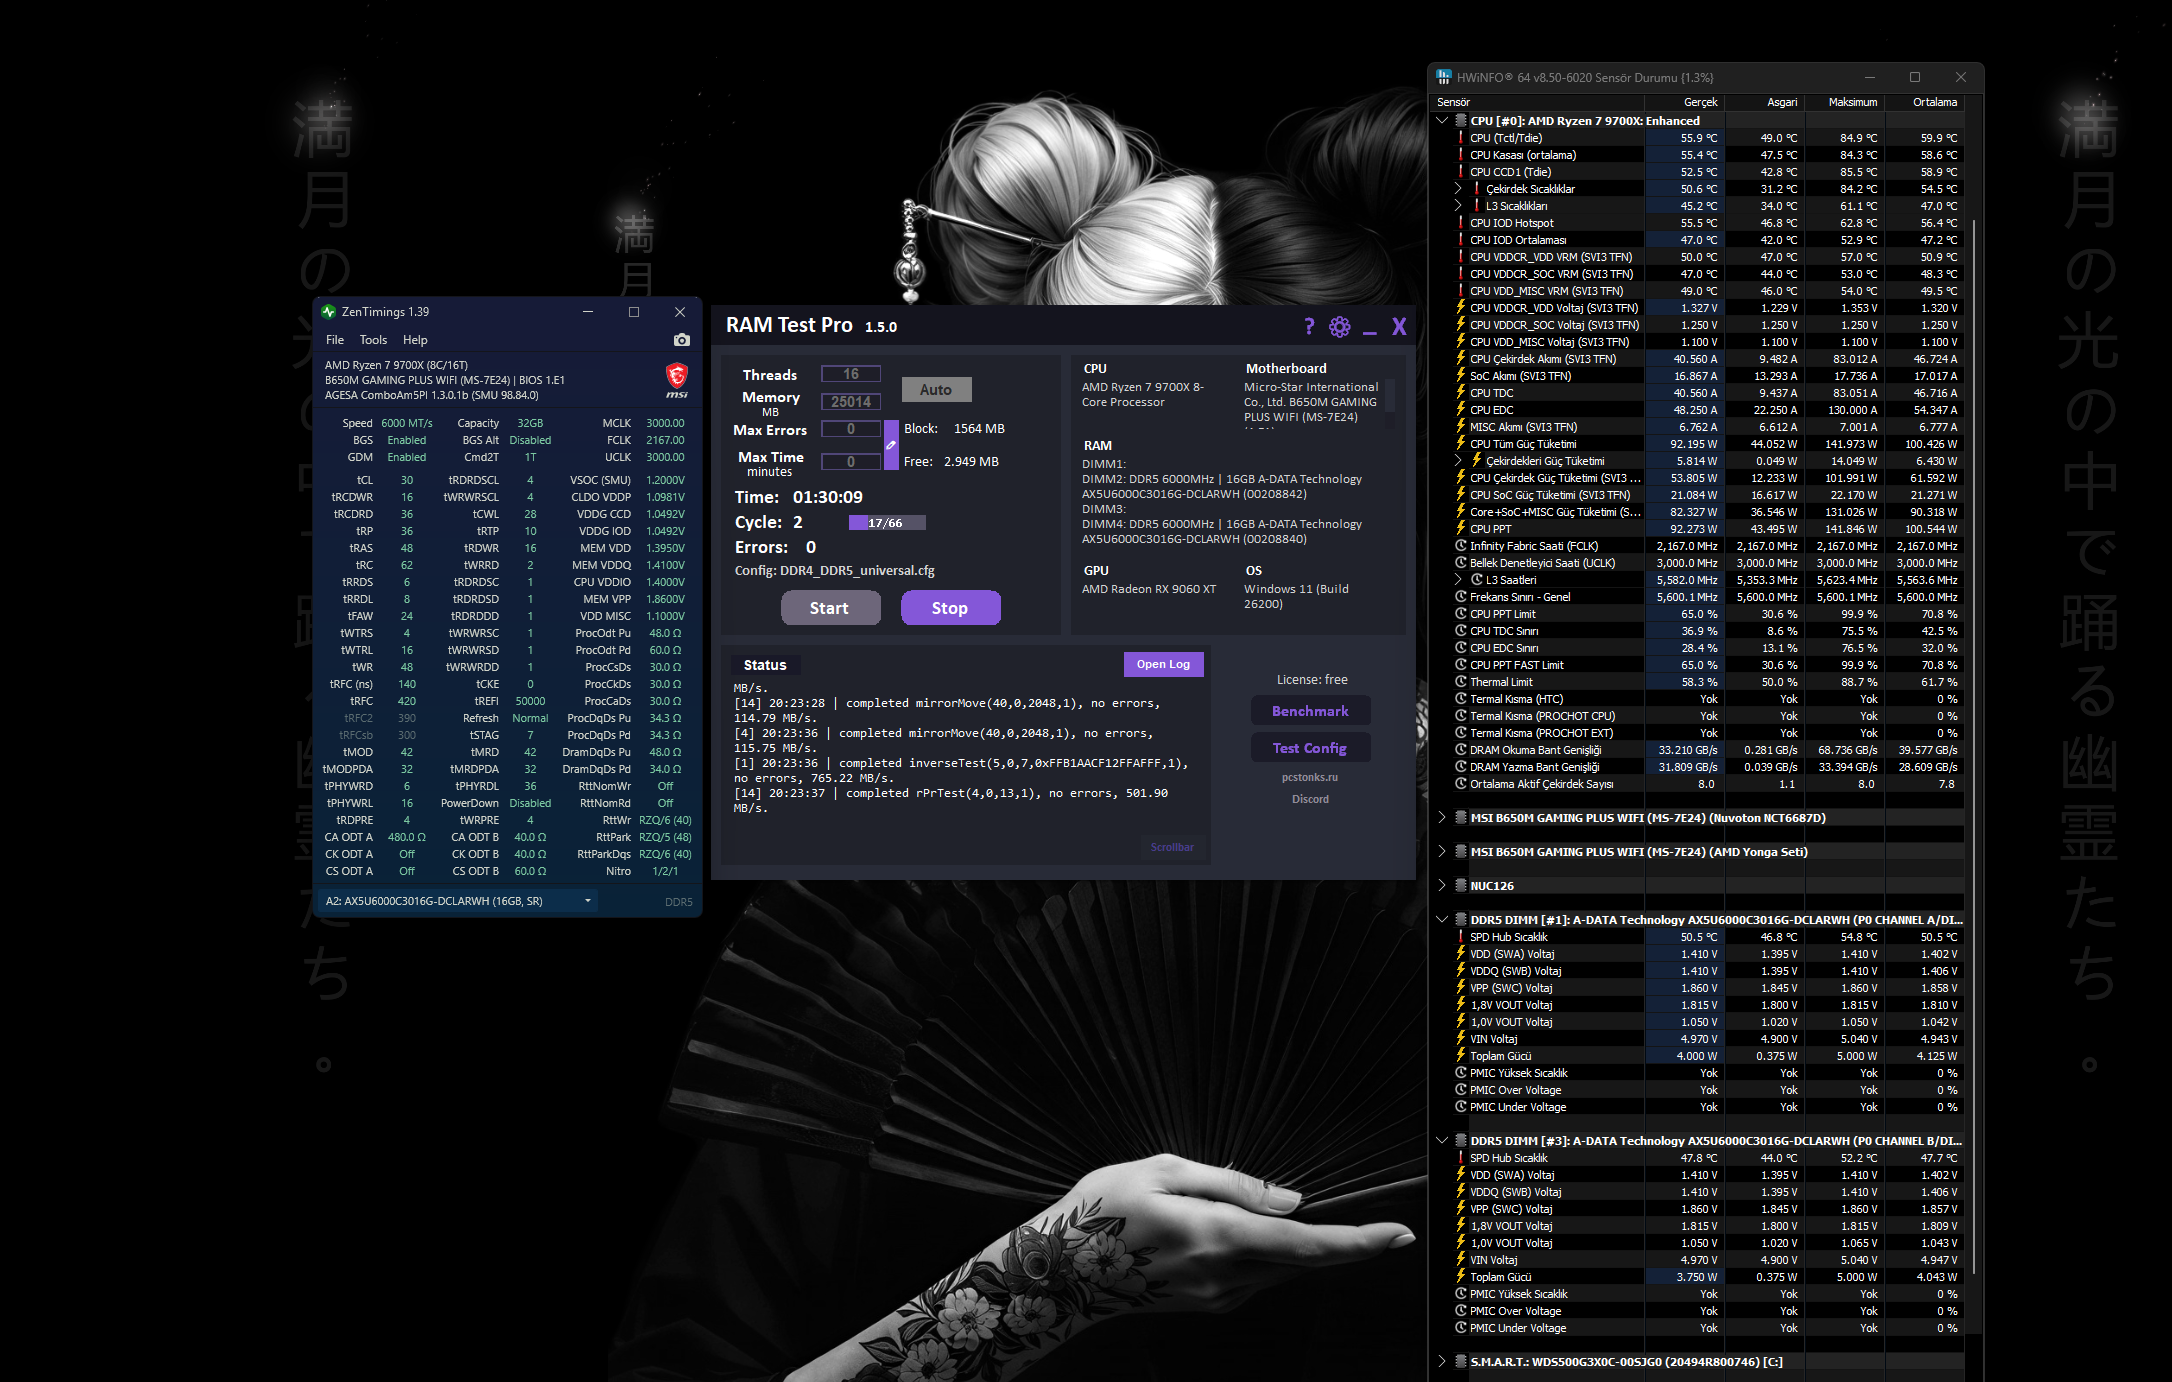Click the Test Config button
Screen dimensions: 2172x1382
(1310, 748)
